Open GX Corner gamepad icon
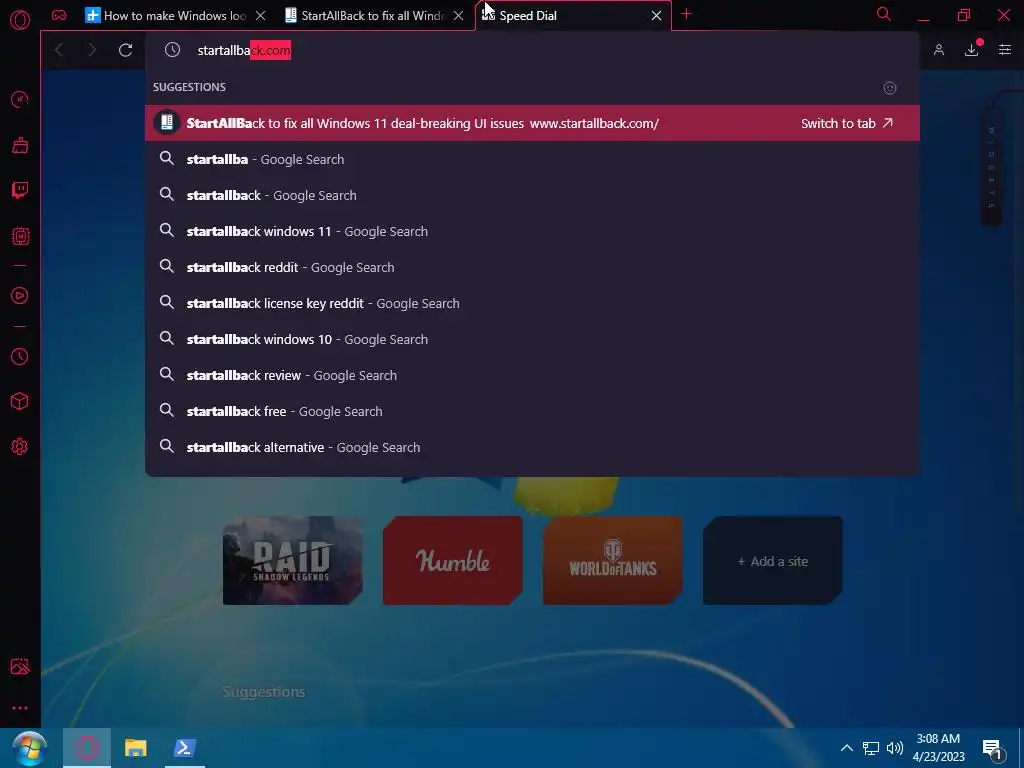The width and height of the screenshot is (1024, 768). (59, 15)
